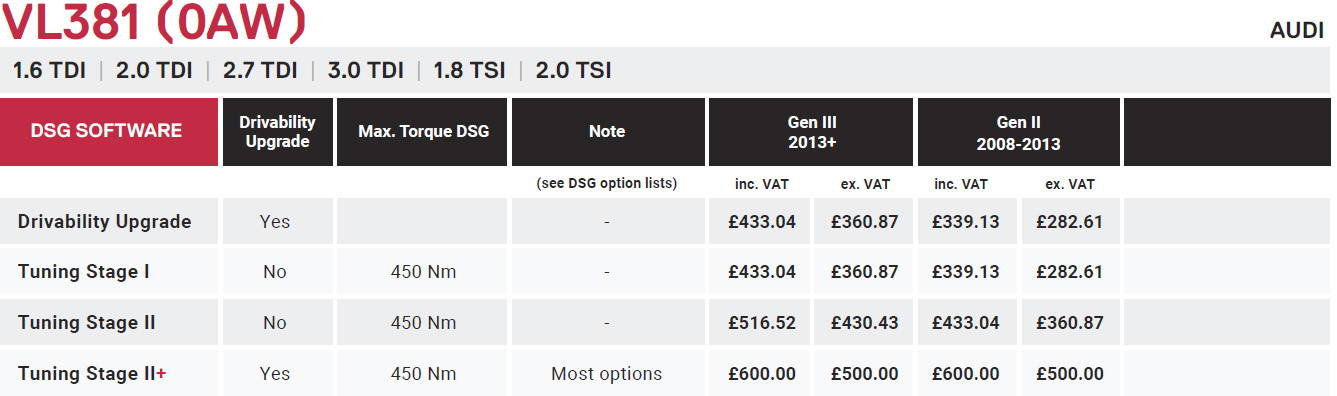Click the AUDI brand label
Viewport: 1337px width, 396px height.
click(1297, 31)
